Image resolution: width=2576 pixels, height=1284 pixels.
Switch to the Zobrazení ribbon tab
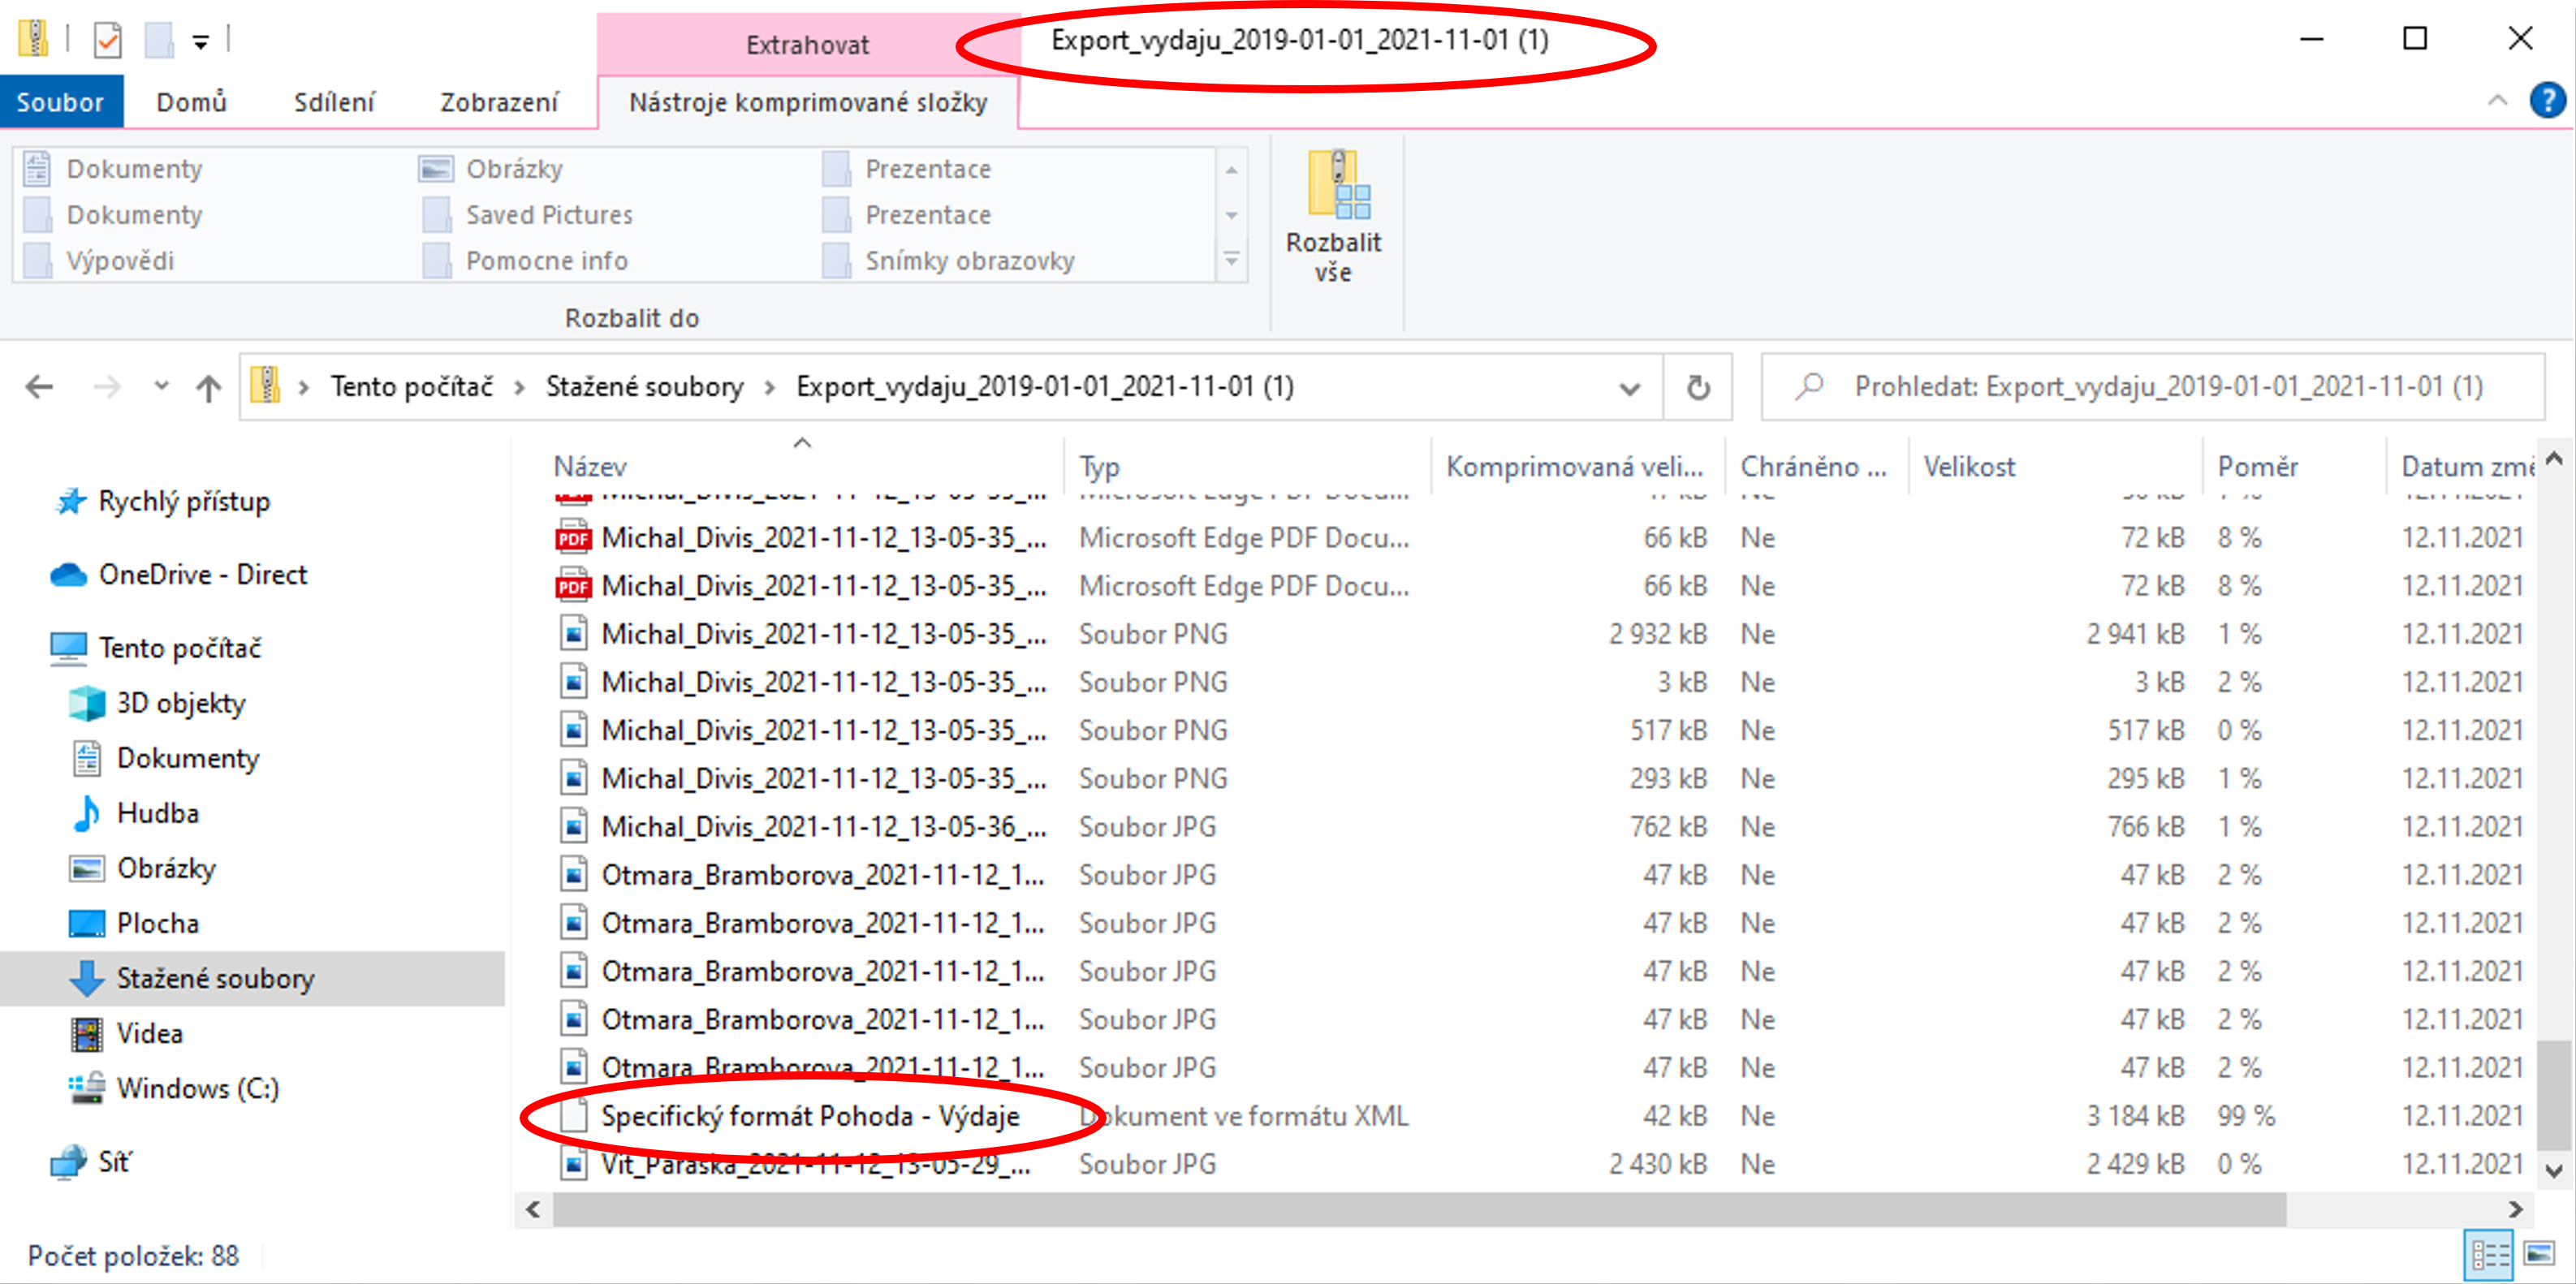pyautogui.click(x=499, y=102)
